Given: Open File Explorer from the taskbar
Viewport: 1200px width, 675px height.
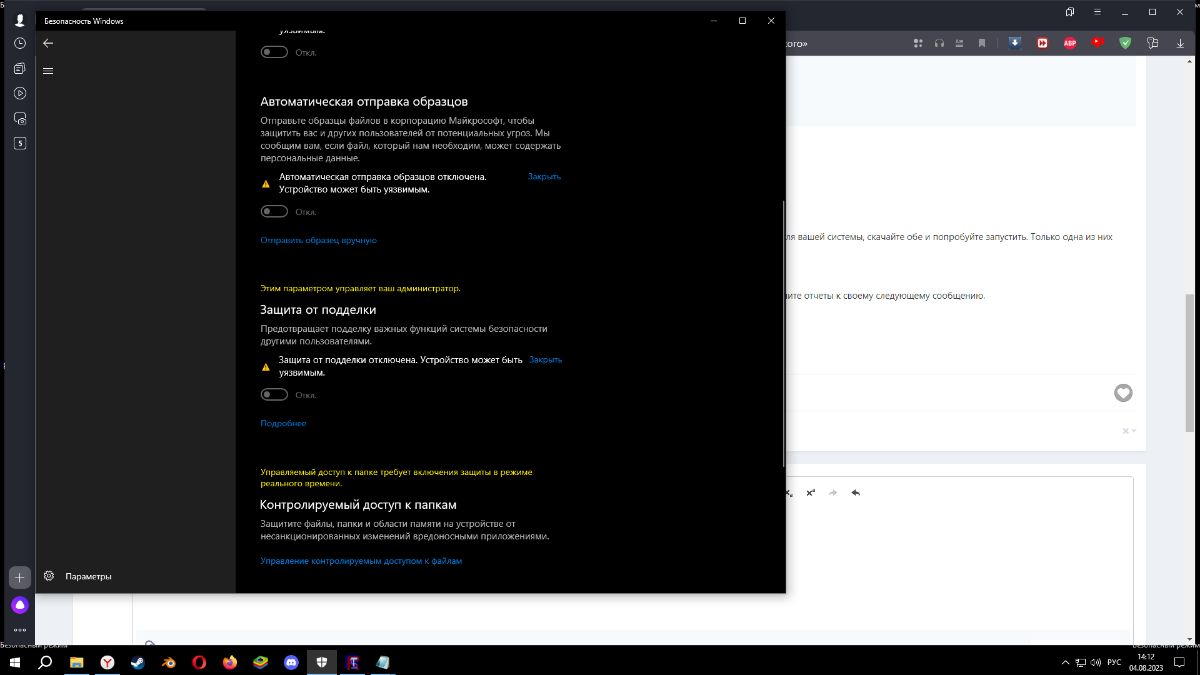Looking at the screenshot, I should (x=76, y=662).
